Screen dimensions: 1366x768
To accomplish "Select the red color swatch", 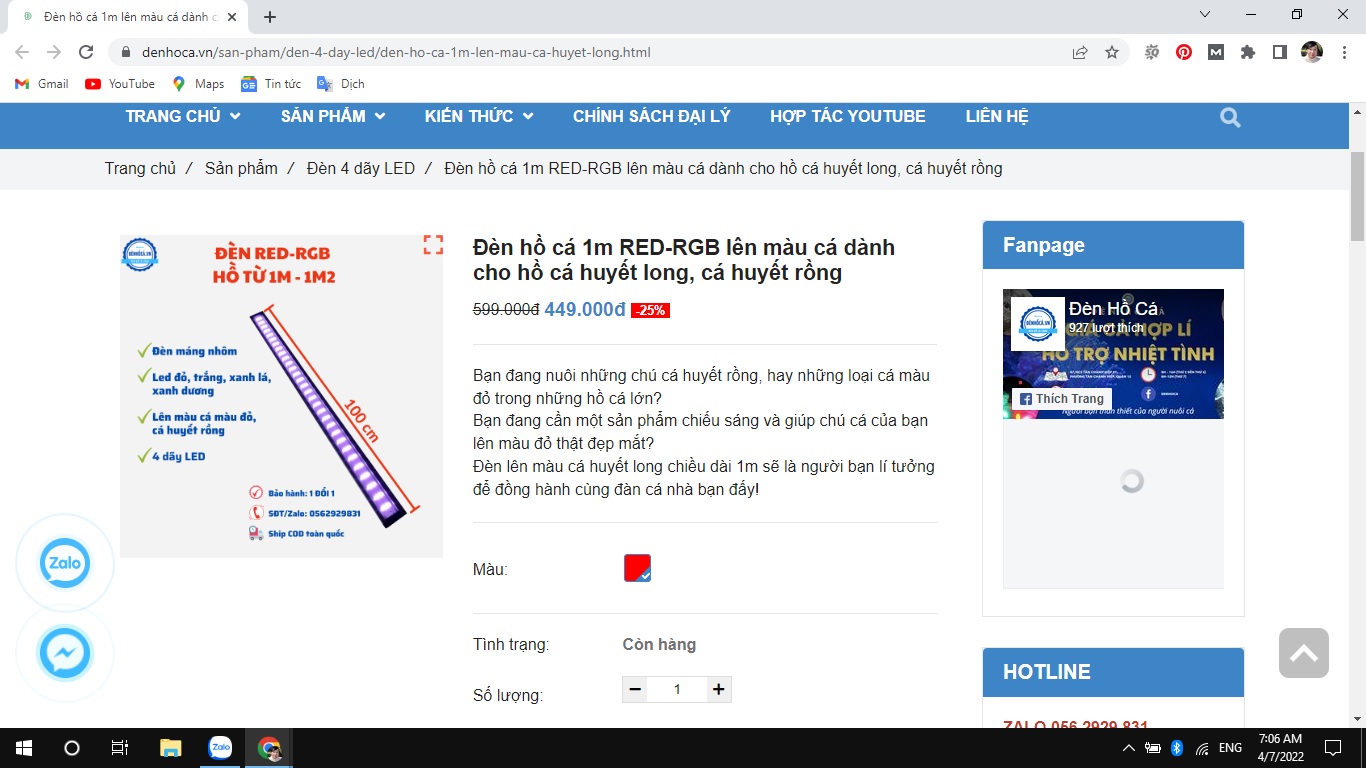I will pyautogui.click(x=637, y=568).
